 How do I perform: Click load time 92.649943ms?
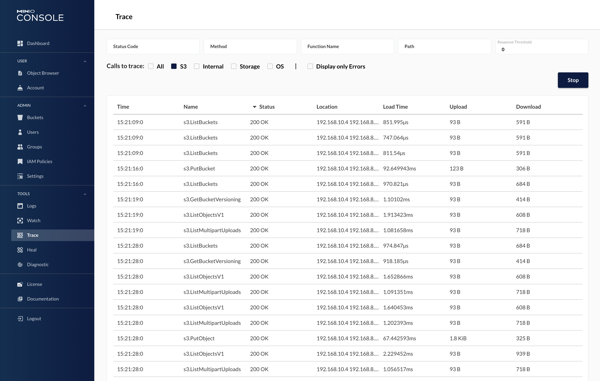(x=399, y=168)
